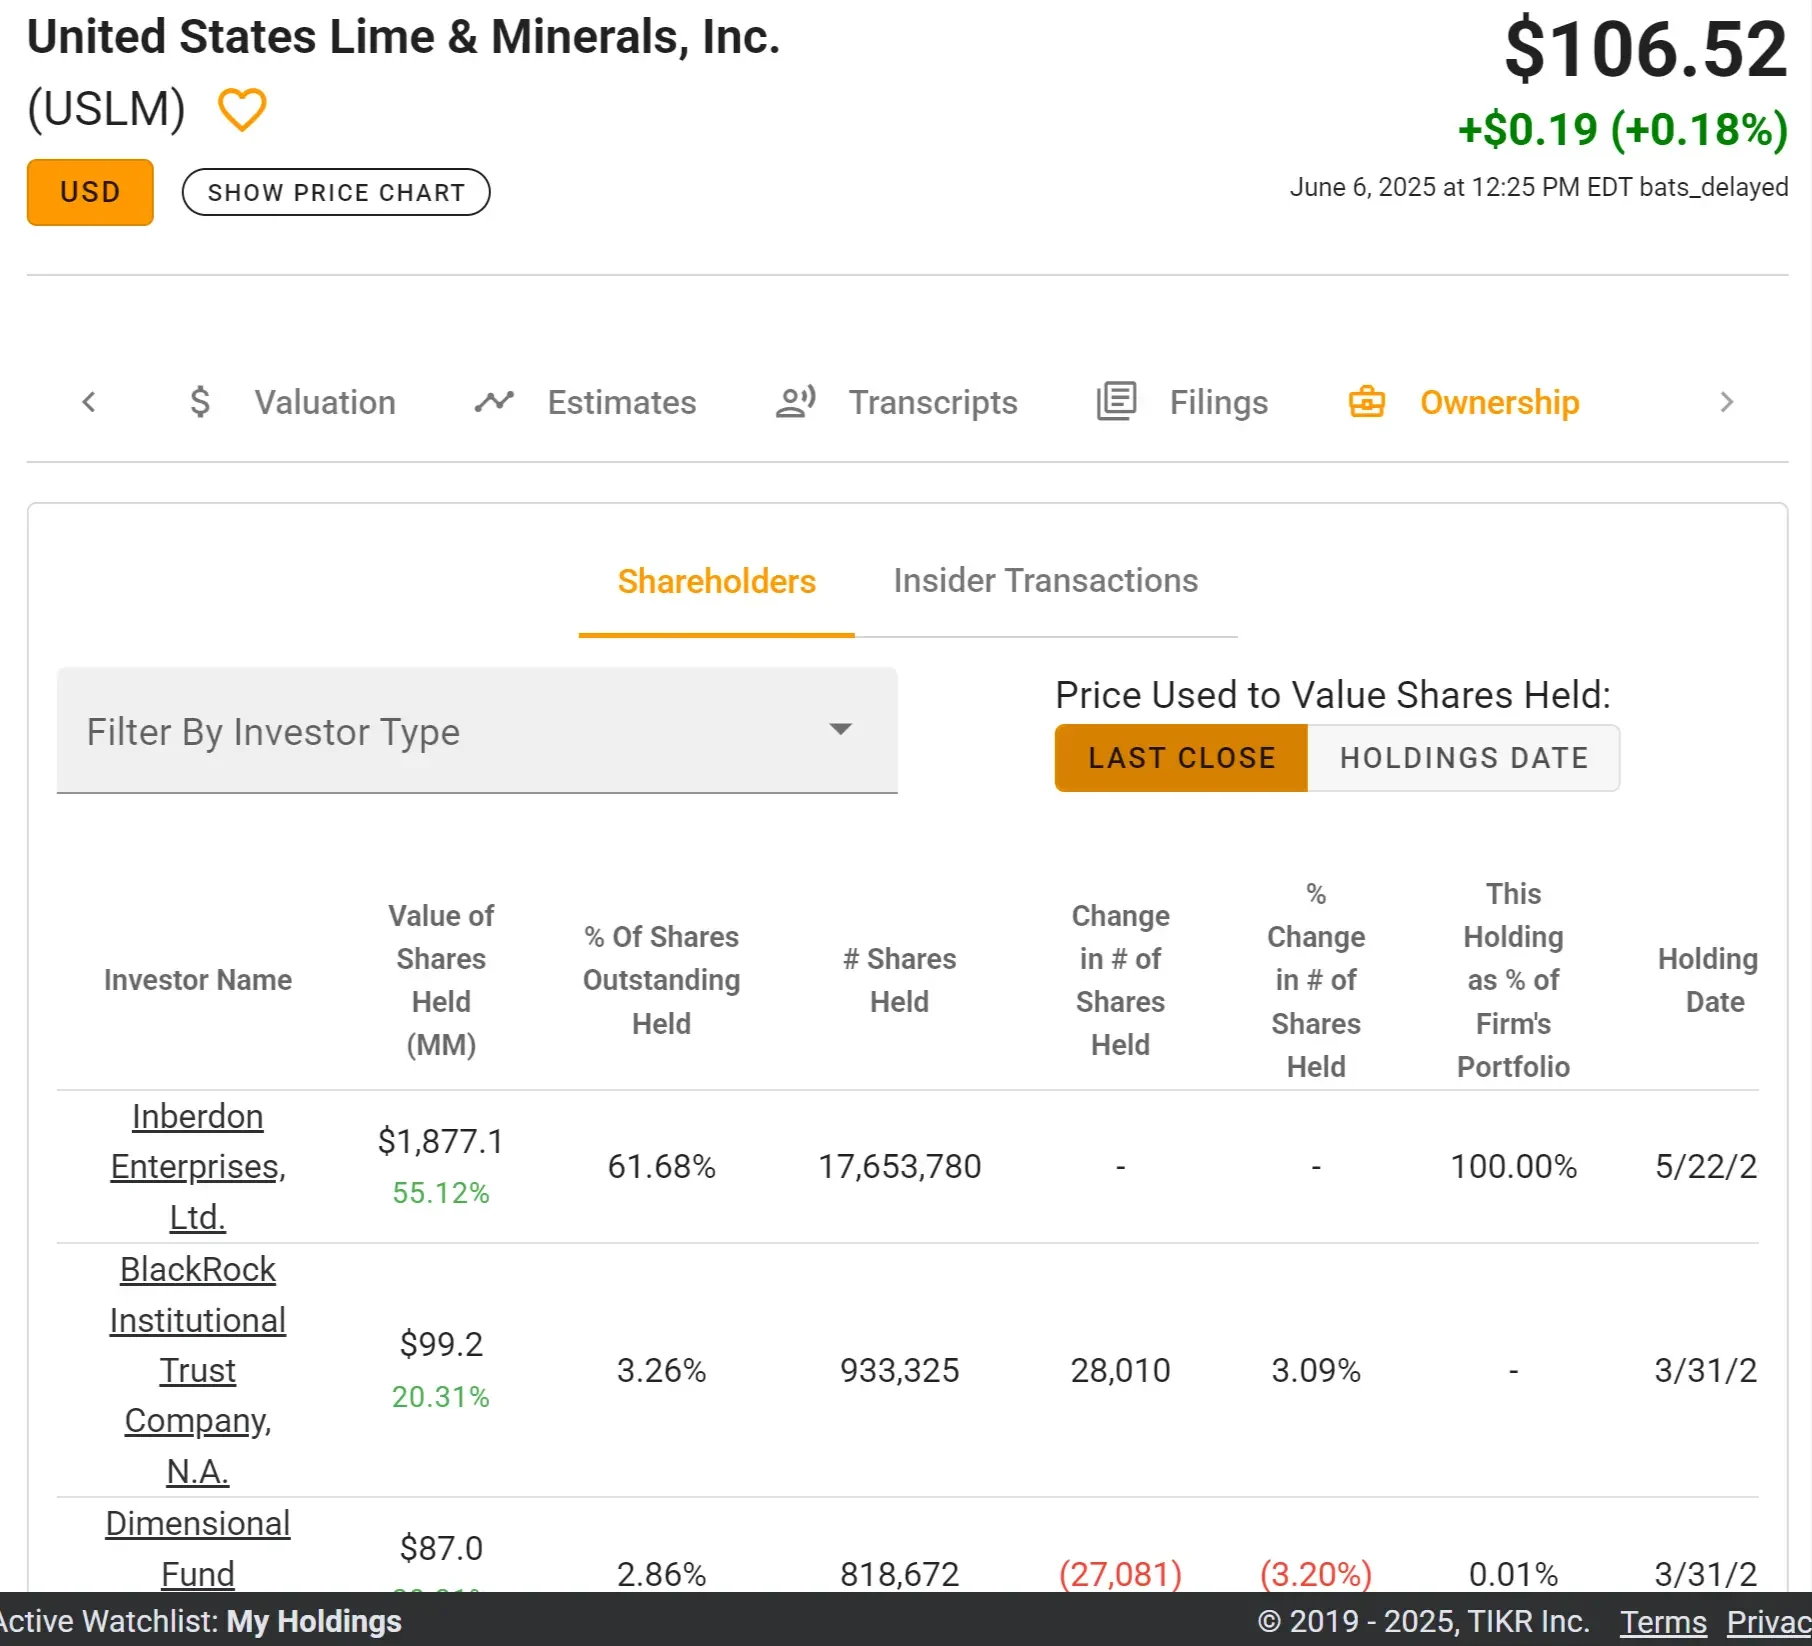
Task: Open the Estimates tab
Action: [622, 402]
